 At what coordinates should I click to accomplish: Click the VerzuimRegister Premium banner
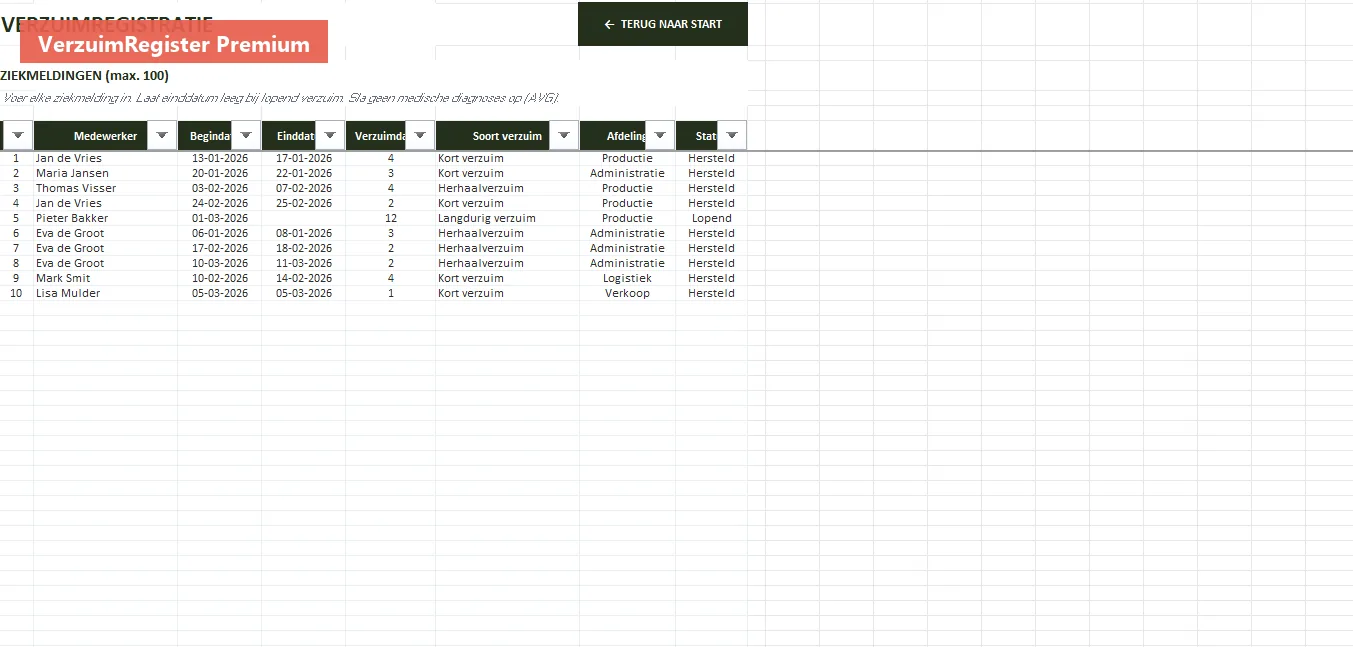pos(174,42)
